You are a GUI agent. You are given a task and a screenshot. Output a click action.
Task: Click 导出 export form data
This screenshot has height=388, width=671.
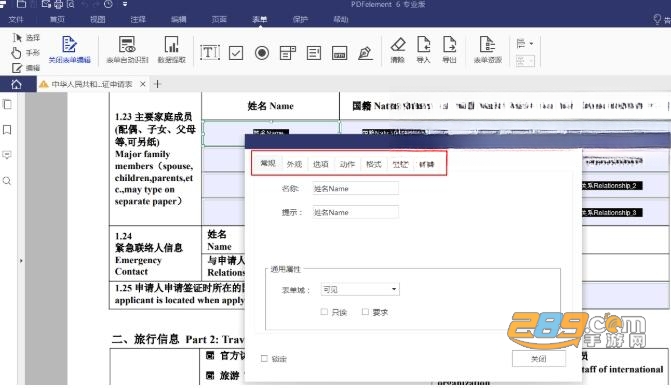coord(449,50)
